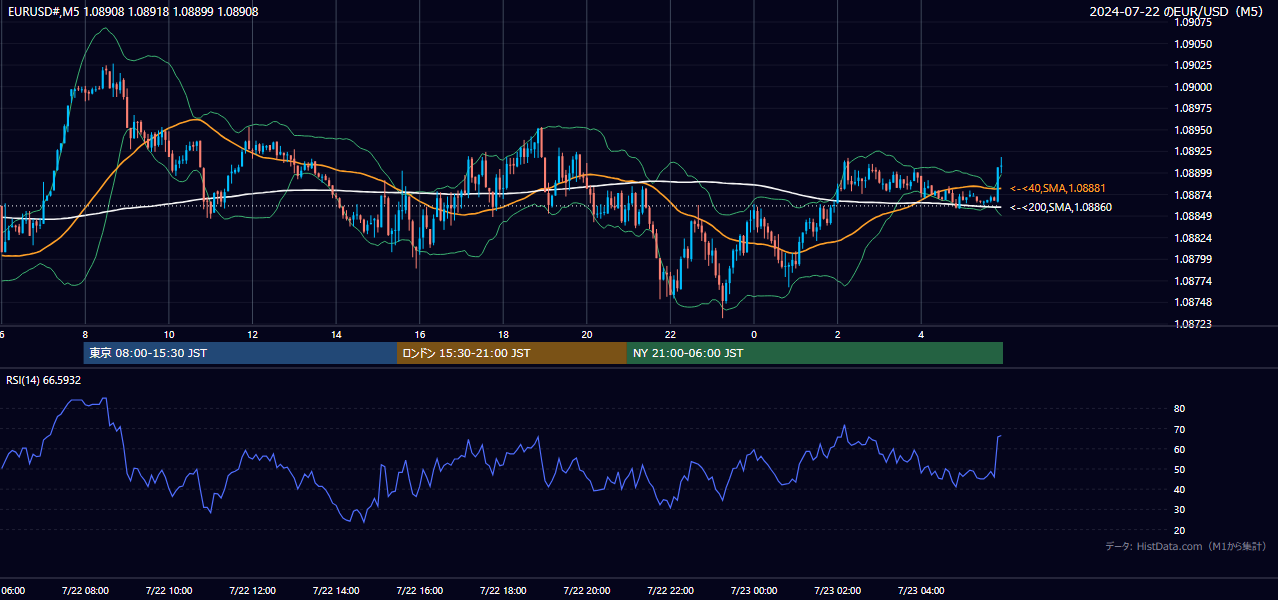1278x600 pixels.
Task: Click the 1.09000 price axis label
Action: (1192, 87)
